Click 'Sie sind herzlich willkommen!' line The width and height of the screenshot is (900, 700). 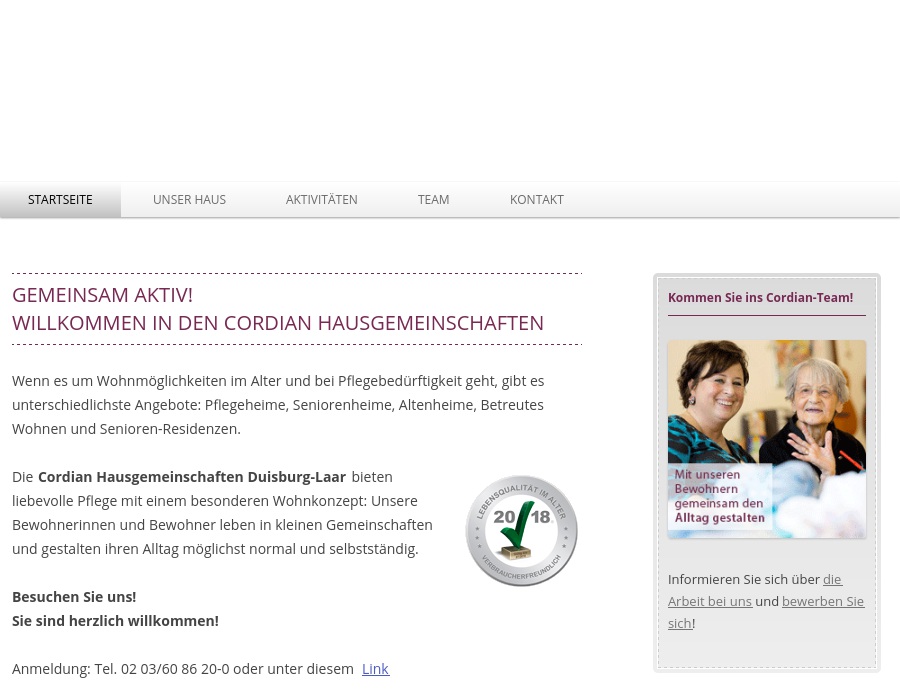point(115,620)
